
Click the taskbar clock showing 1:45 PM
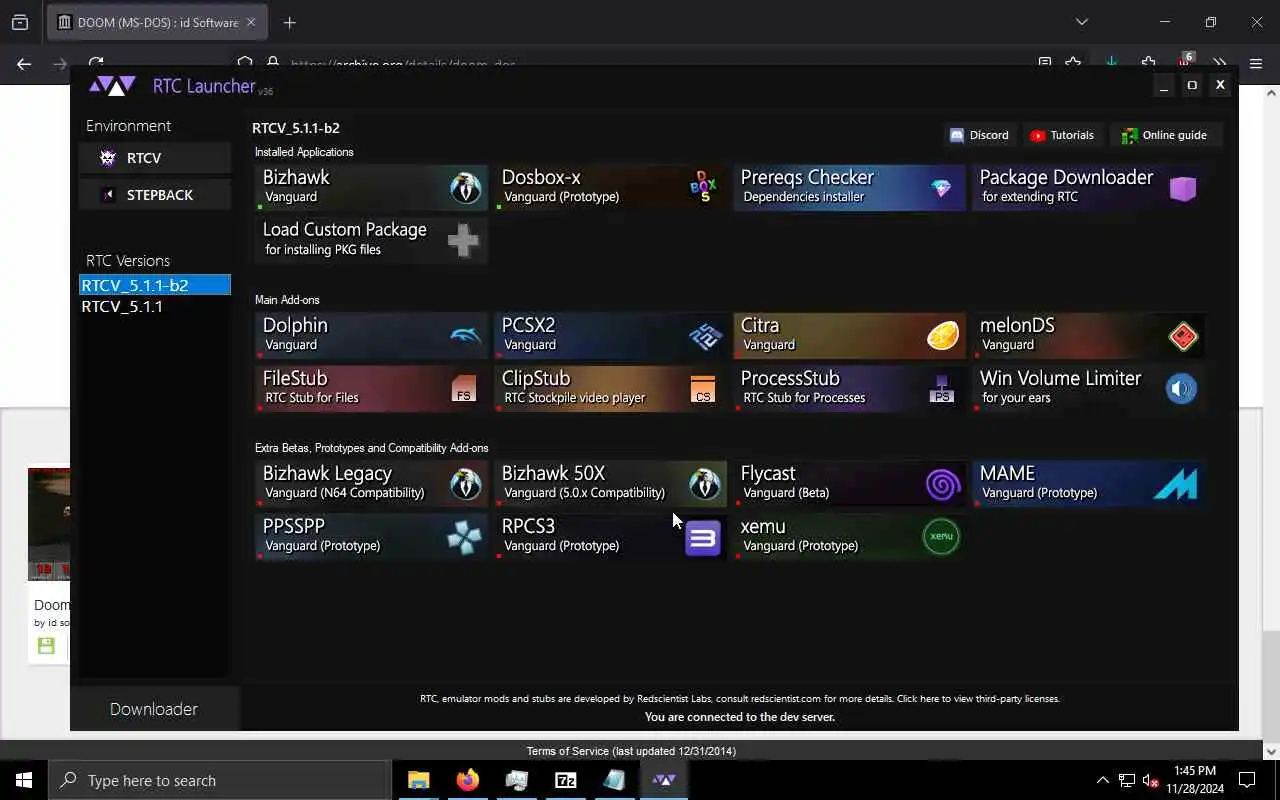(x=1195, y=780)
